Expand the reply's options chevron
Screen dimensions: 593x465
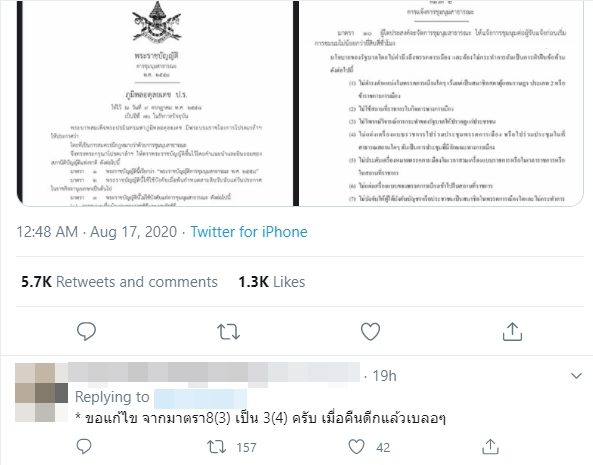[576, 376]
